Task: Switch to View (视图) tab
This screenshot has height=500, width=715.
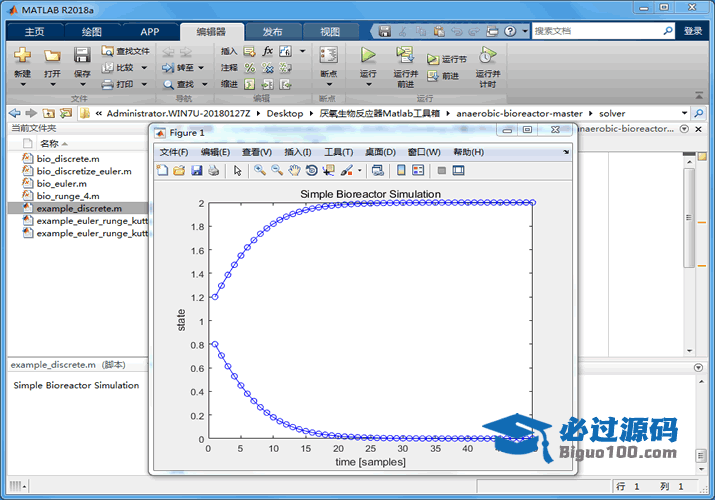Action: pyautogui.click(x=330, y=31)
